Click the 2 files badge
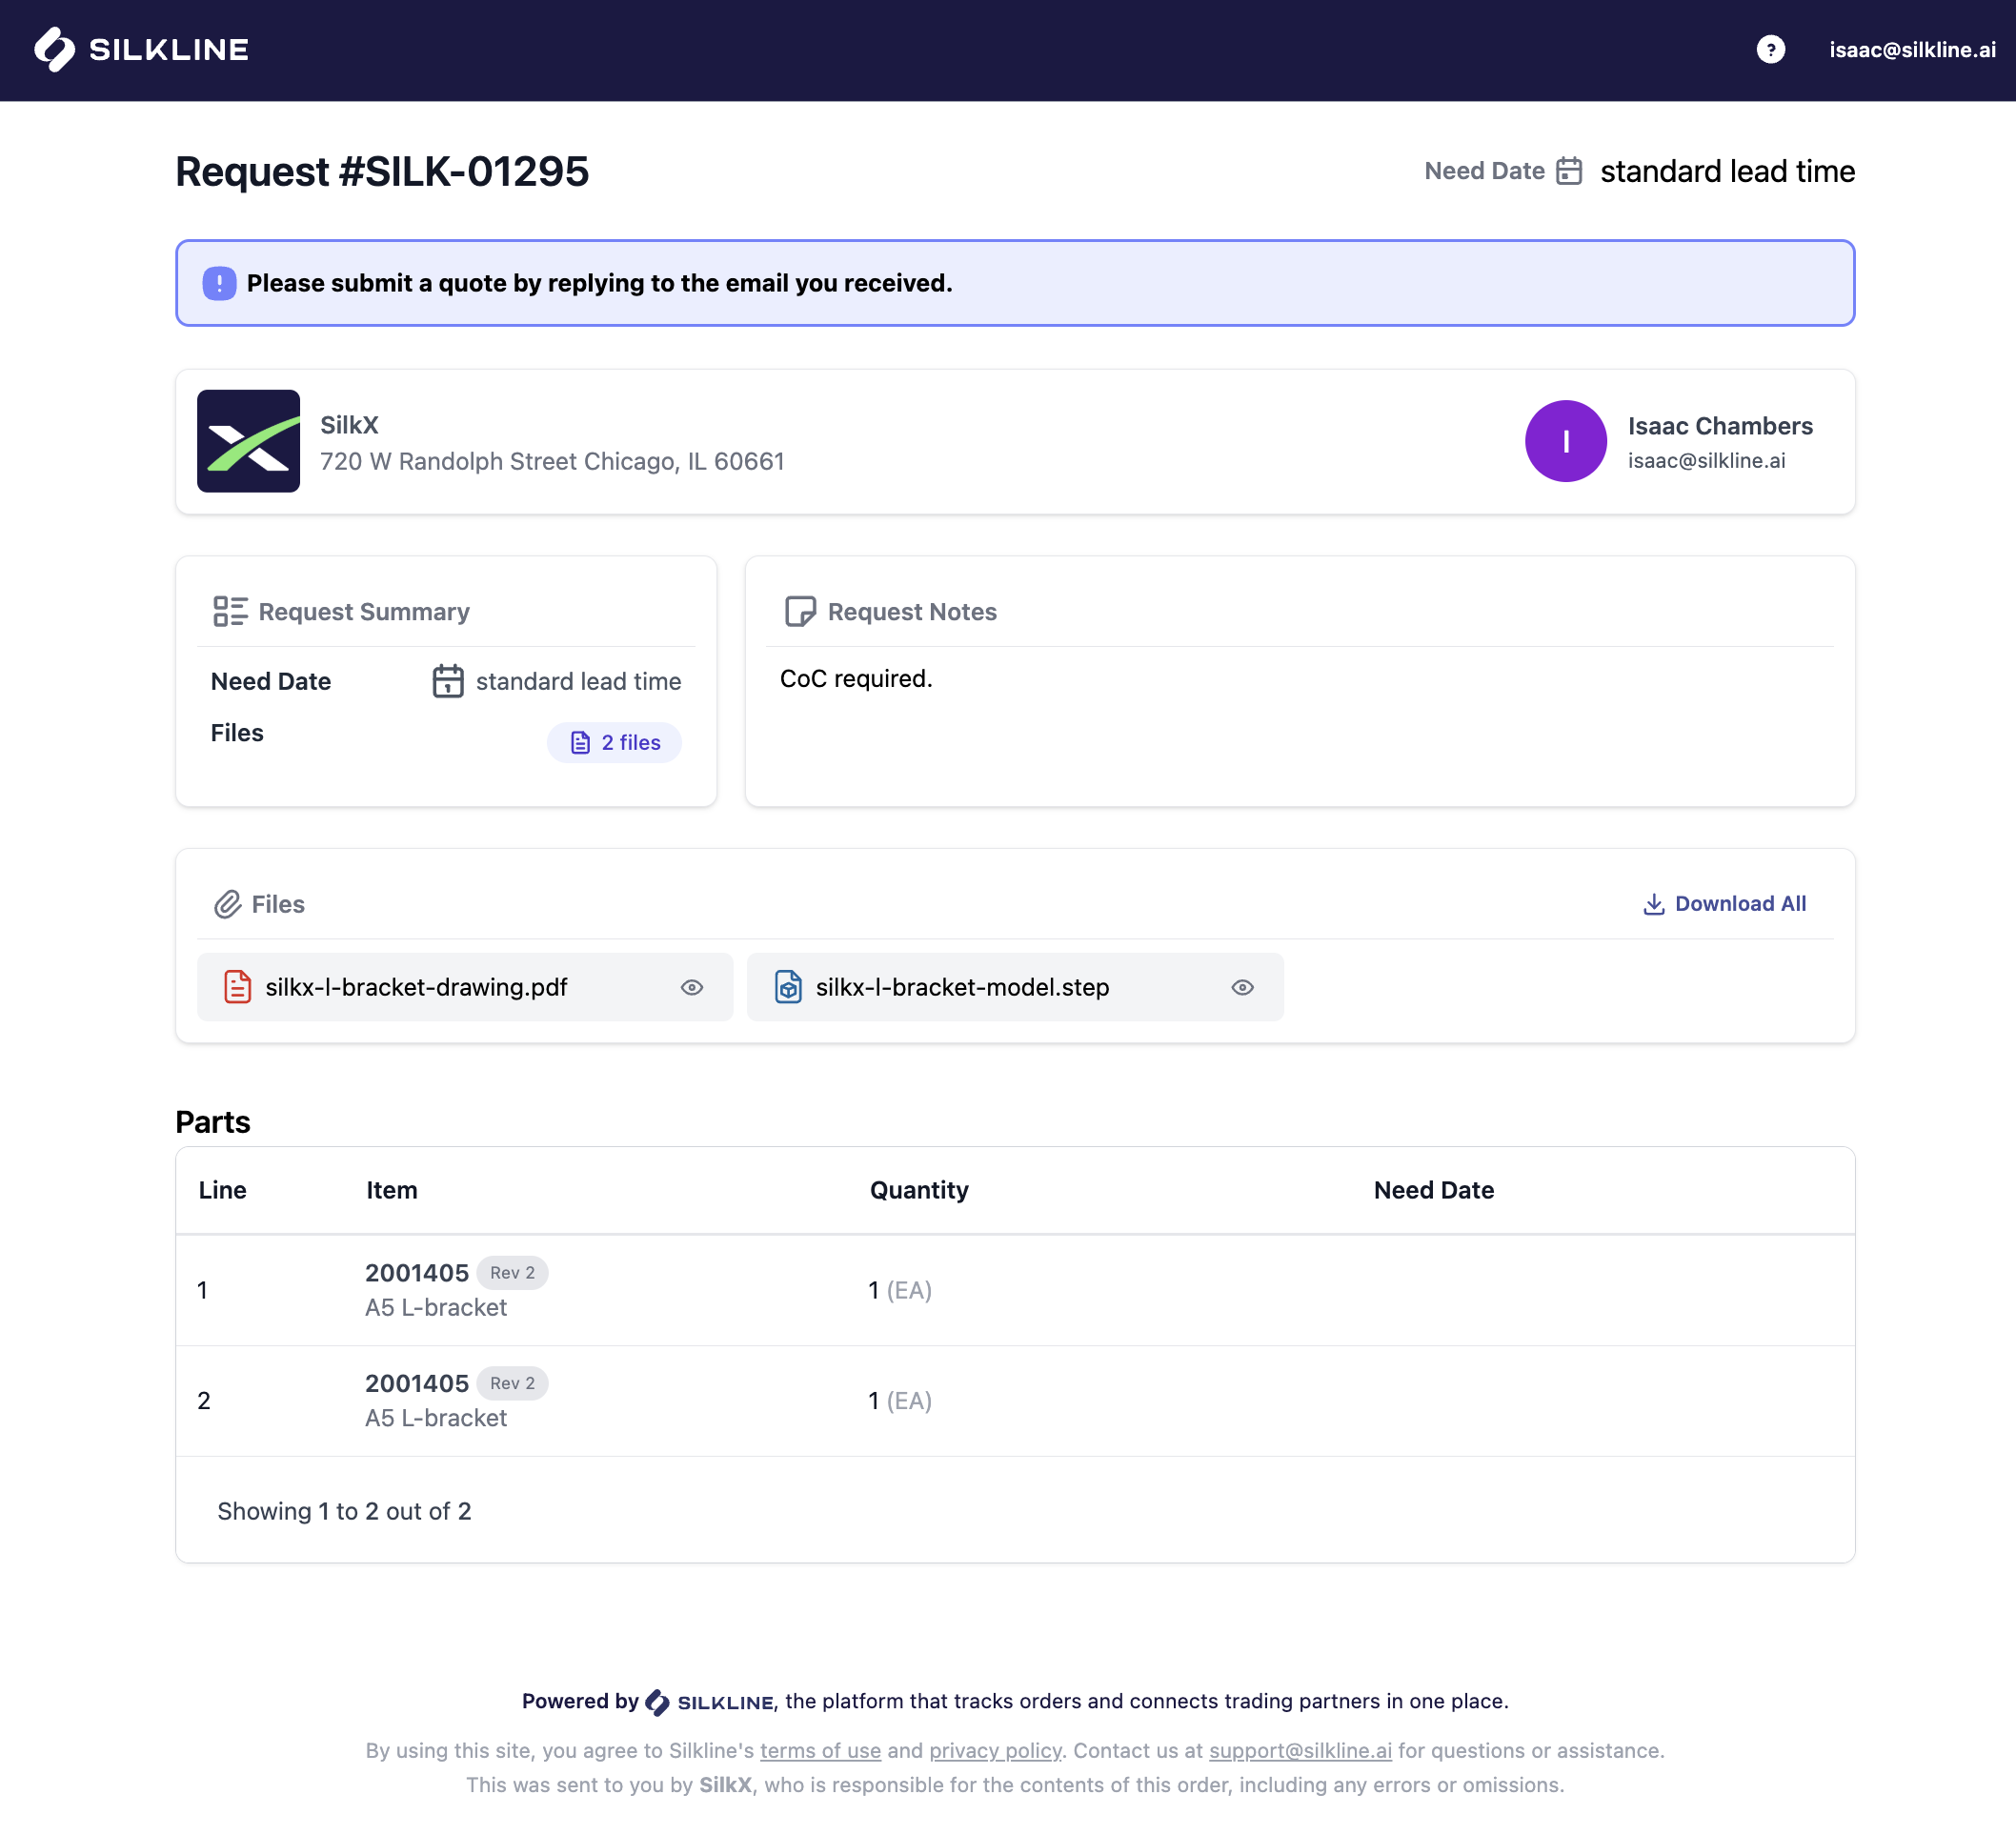2016x1835 pixels. point(614,742)
